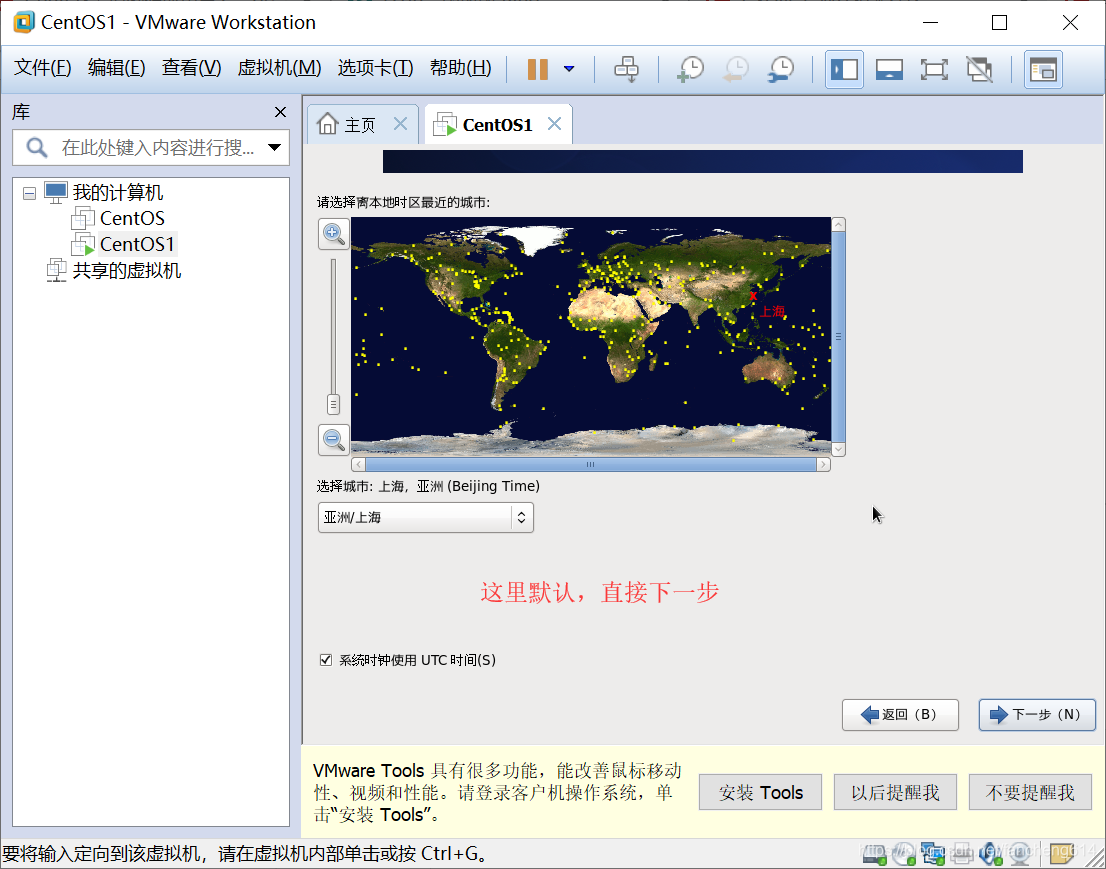The width and height of the screenshot is (1106, 869).
Task: Click the hard disk status bar icon
Action: coord(875,853)
